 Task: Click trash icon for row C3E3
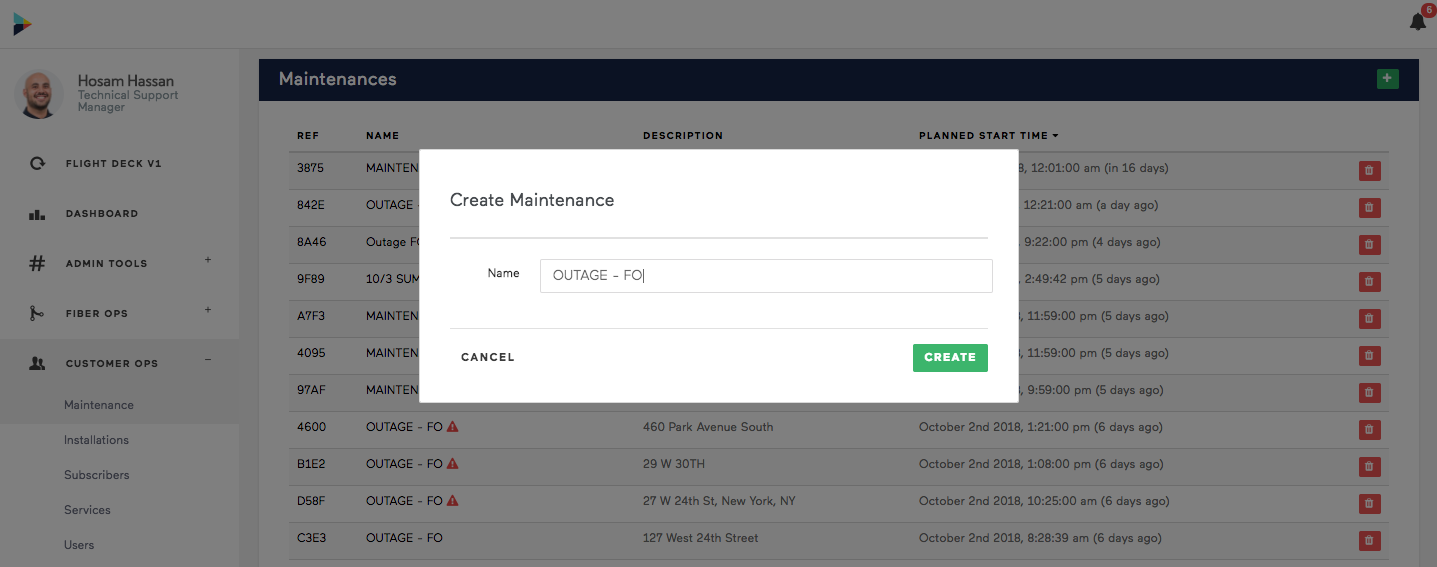(1369, 540)
